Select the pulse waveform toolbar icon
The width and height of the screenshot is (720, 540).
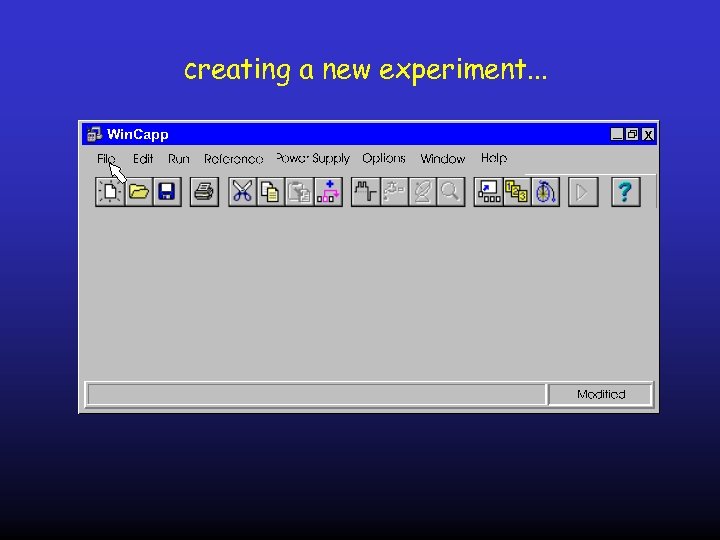click(x=366, y=191)
